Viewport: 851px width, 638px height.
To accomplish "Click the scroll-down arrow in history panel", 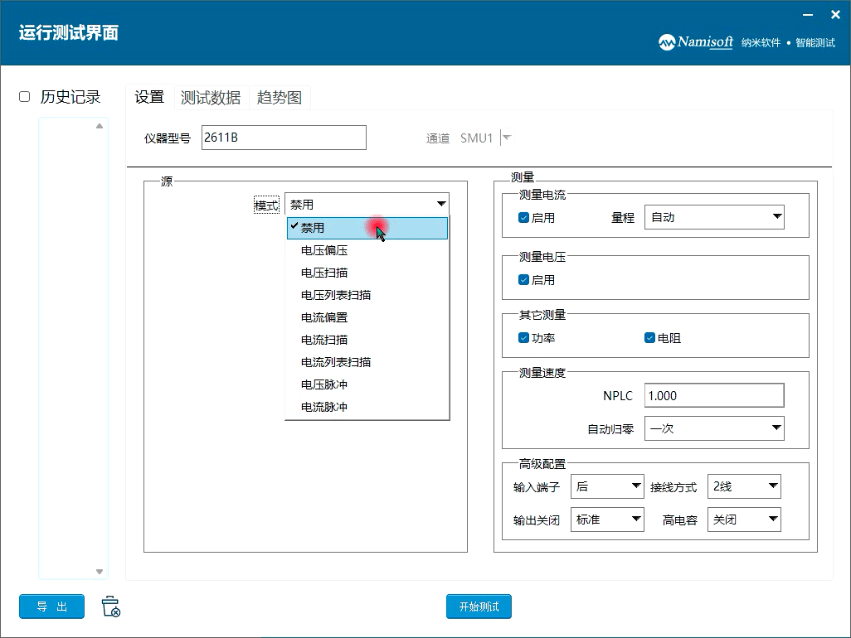I will (98, 570).
